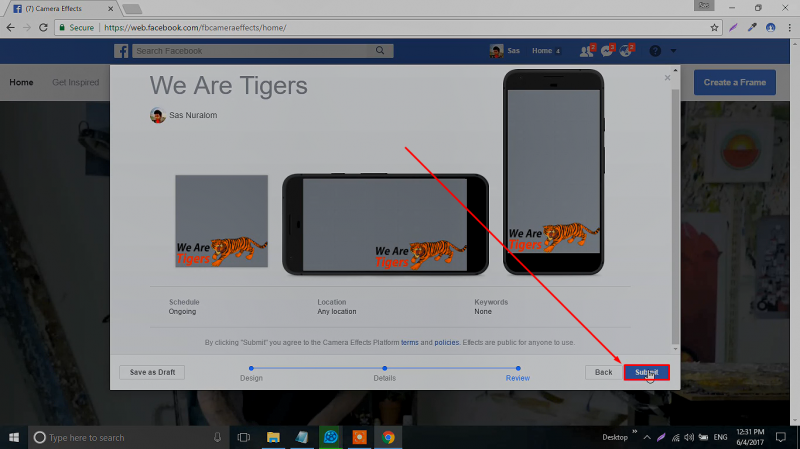Click the landscape phone preview
This screenshot has width=800, height=449.
(385, 224)
